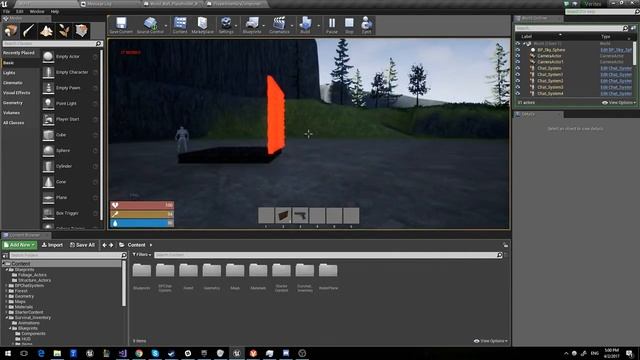Click the Import button
640x360 pixels.
53,245
